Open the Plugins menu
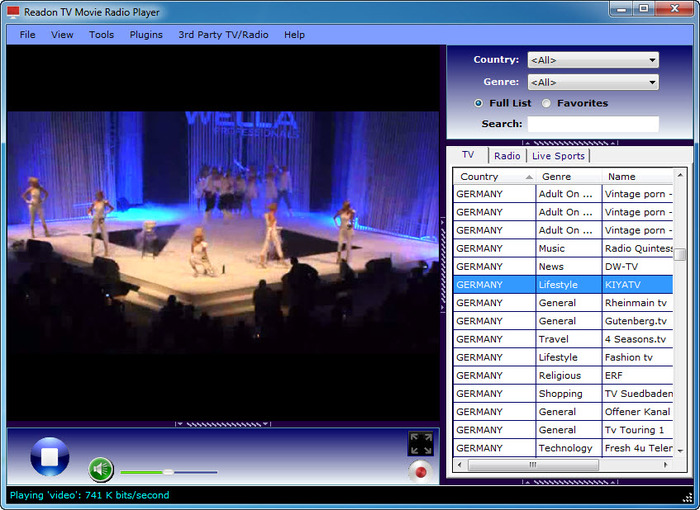Image resolution: width=700 pixels, height=510 pixels. (x=146, y=34)
